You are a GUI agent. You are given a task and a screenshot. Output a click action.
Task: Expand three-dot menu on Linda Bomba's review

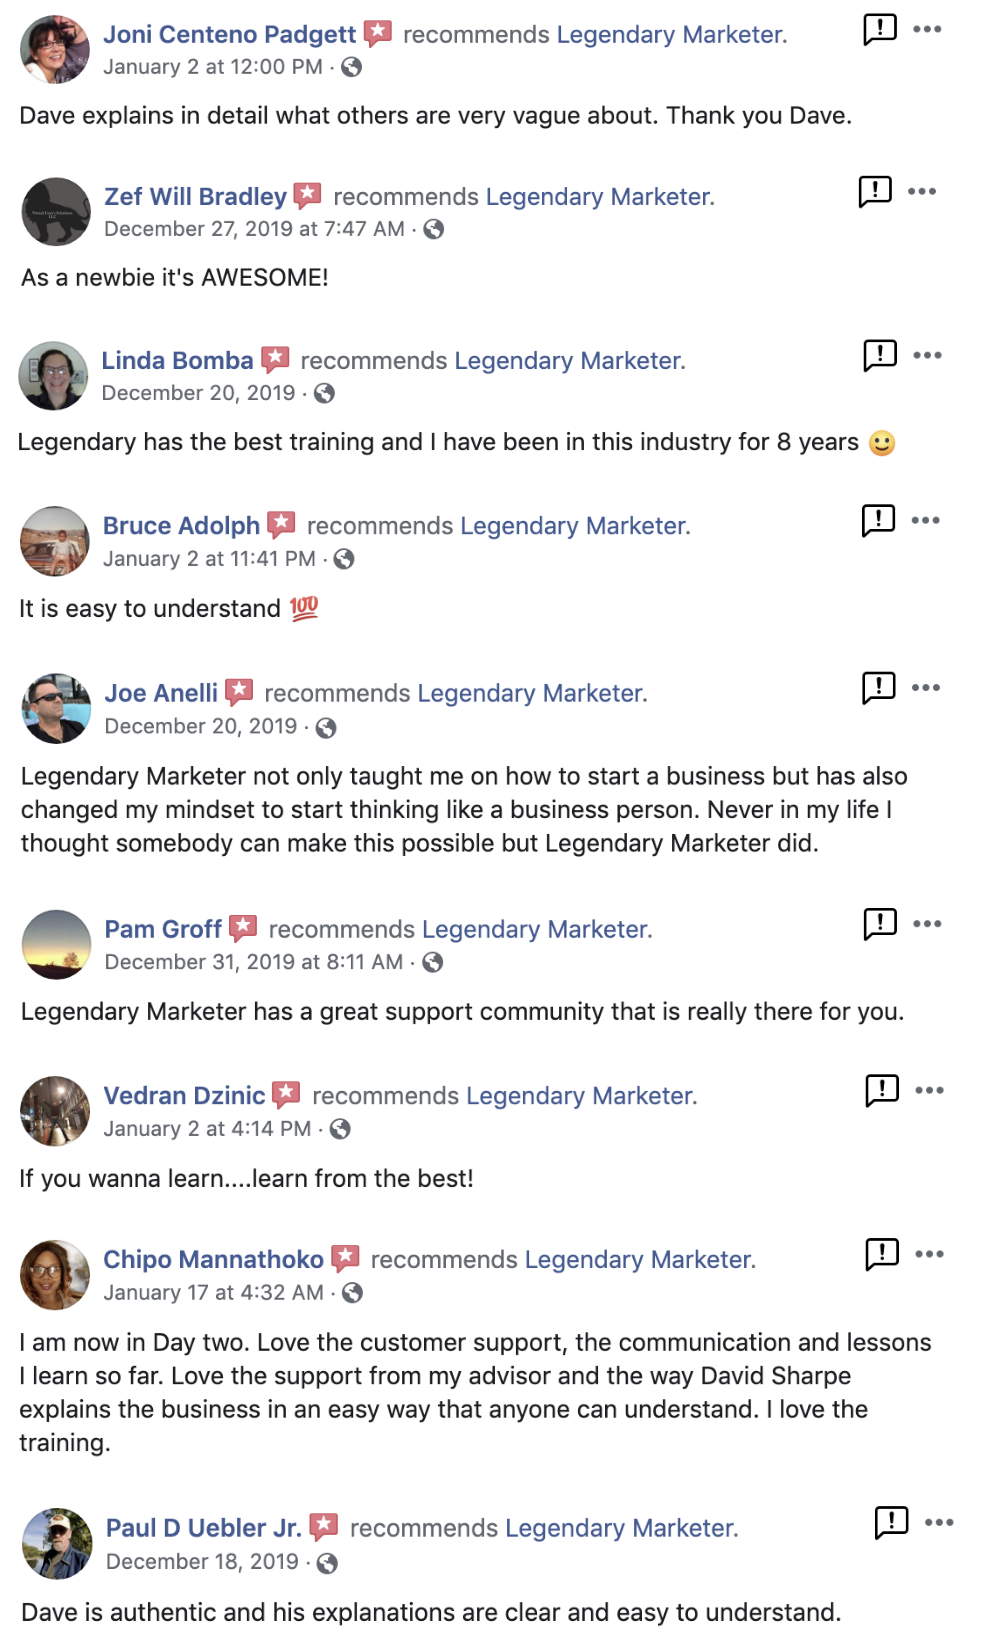927,355
